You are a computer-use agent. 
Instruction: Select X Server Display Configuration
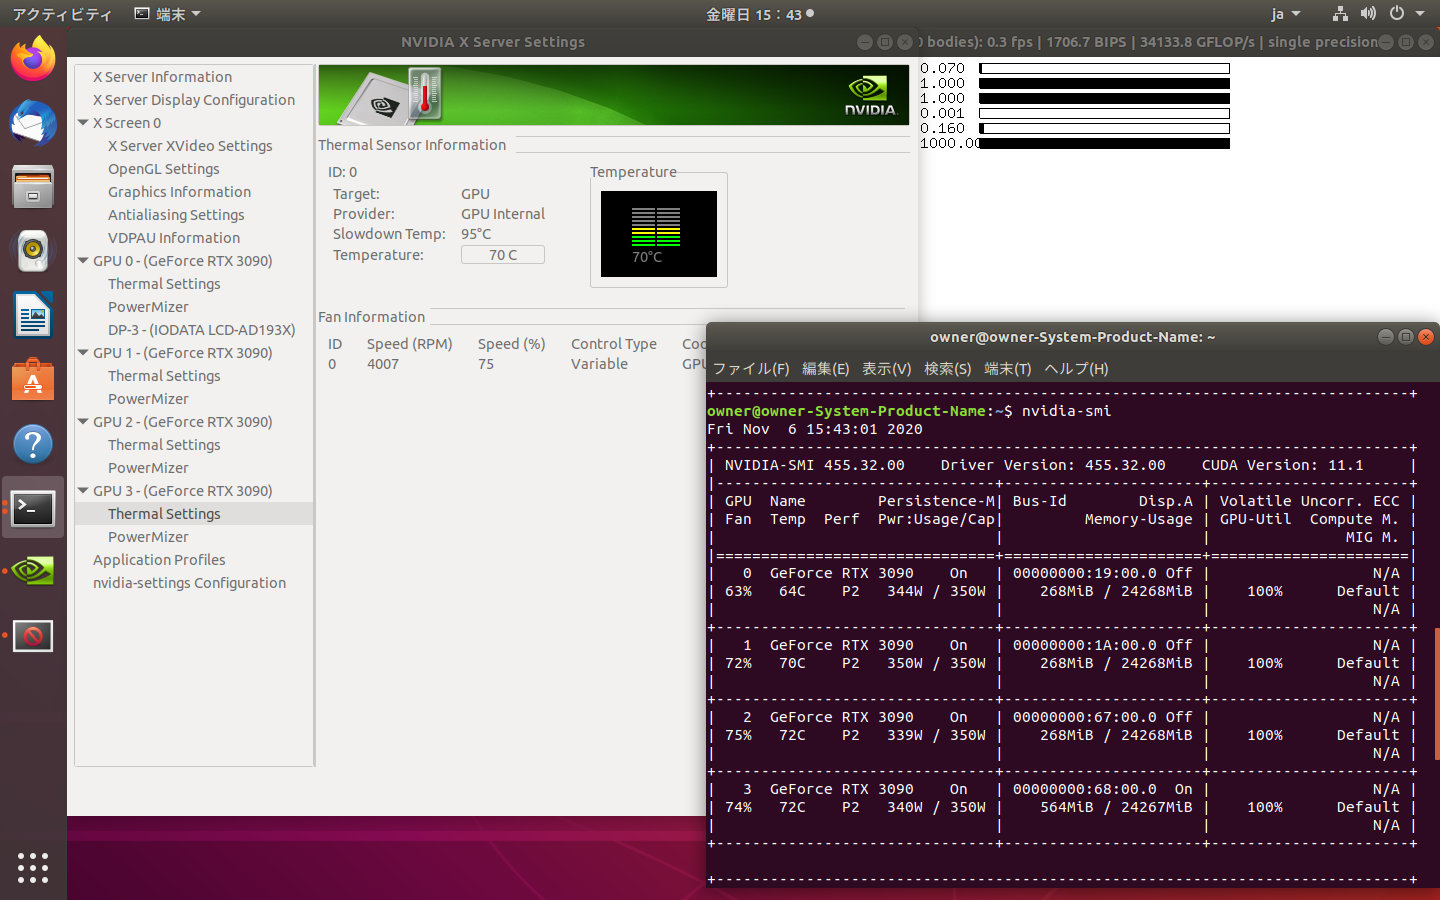(194, 100)
